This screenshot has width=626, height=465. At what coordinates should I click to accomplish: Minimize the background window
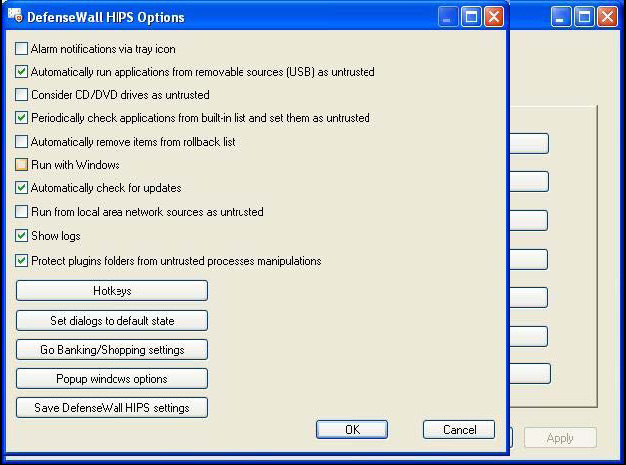[561, 17]
